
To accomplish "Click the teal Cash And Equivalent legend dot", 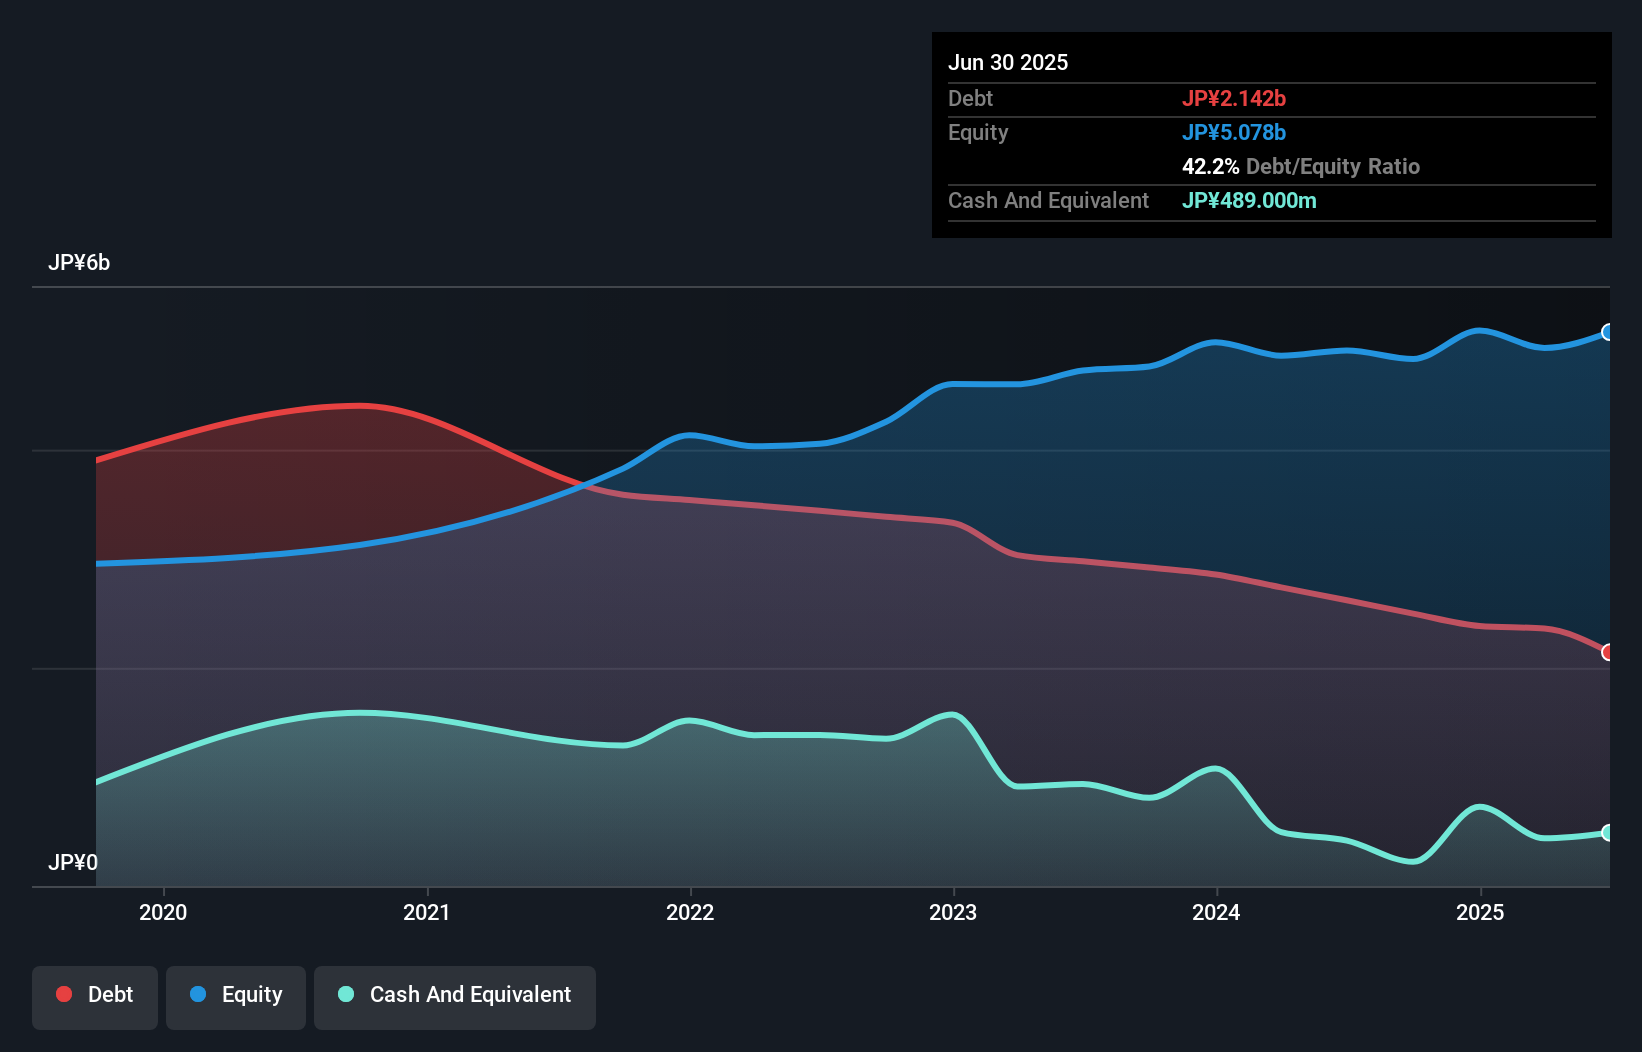I will pyautogui.click(x=345, y=994).
